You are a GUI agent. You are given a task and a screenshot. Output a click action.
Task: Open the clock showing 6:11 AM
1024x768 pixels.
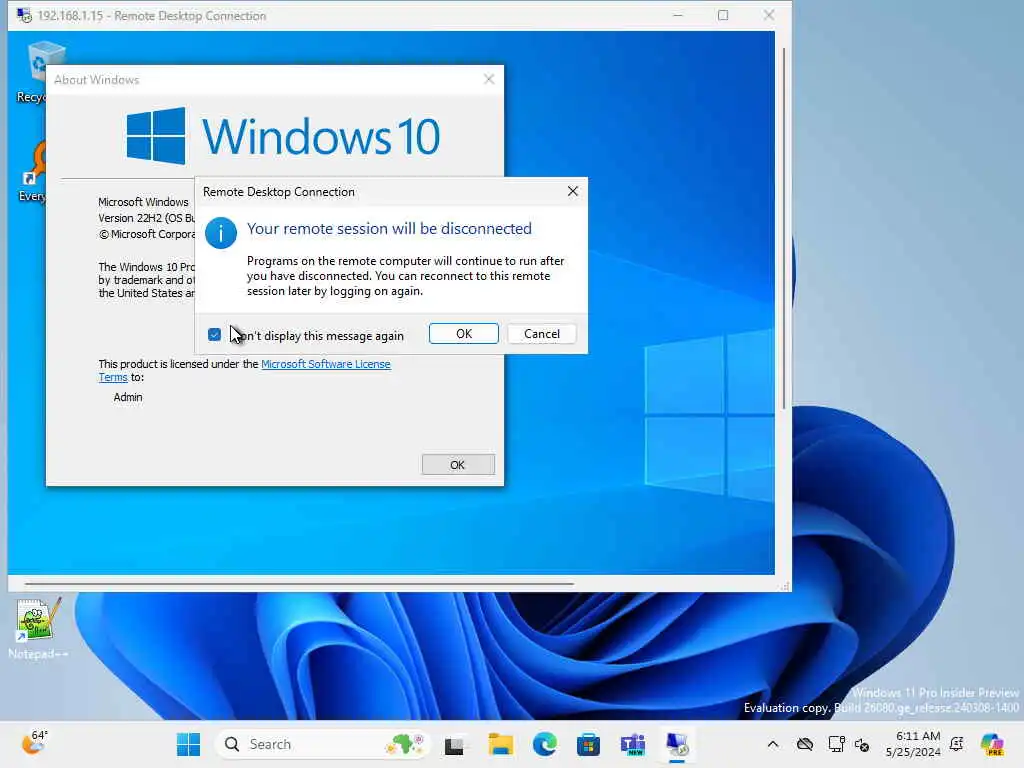pos(913,744)
